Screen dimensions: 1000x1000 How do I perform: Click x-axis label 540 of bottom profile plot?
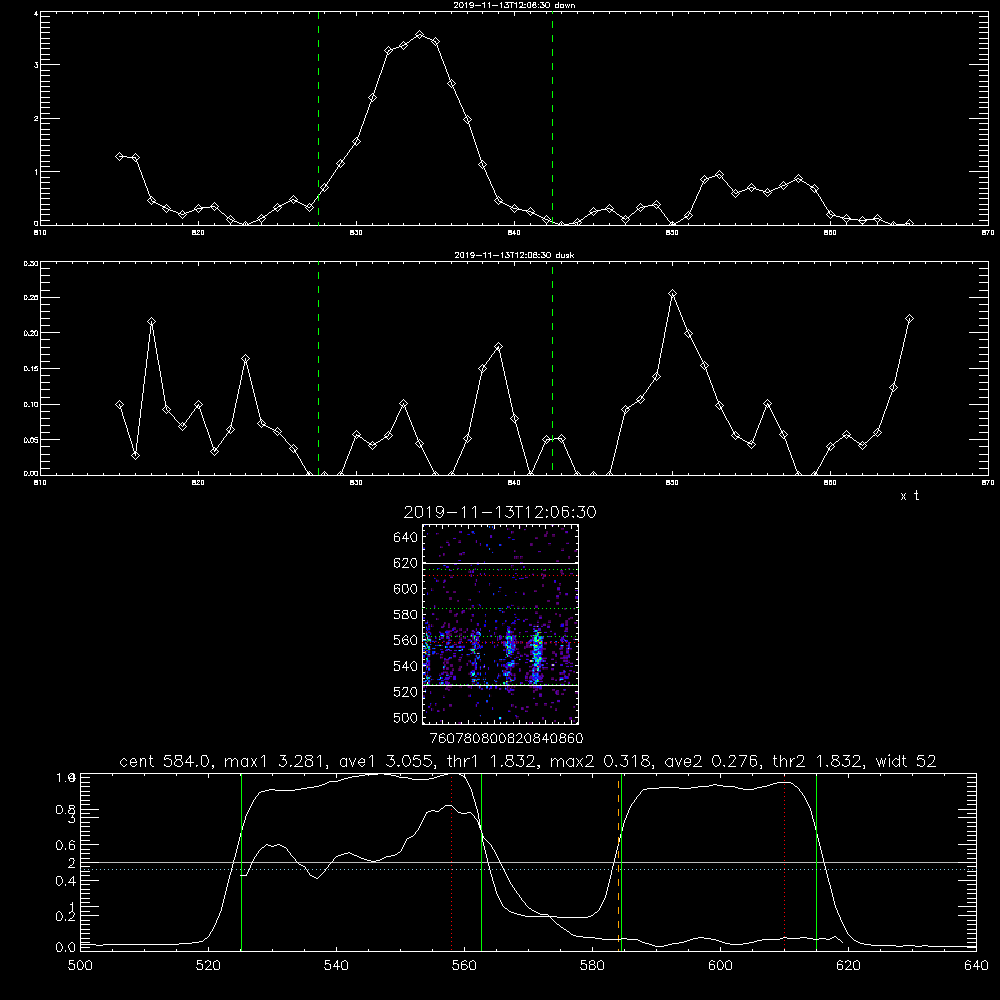[336, 966]
